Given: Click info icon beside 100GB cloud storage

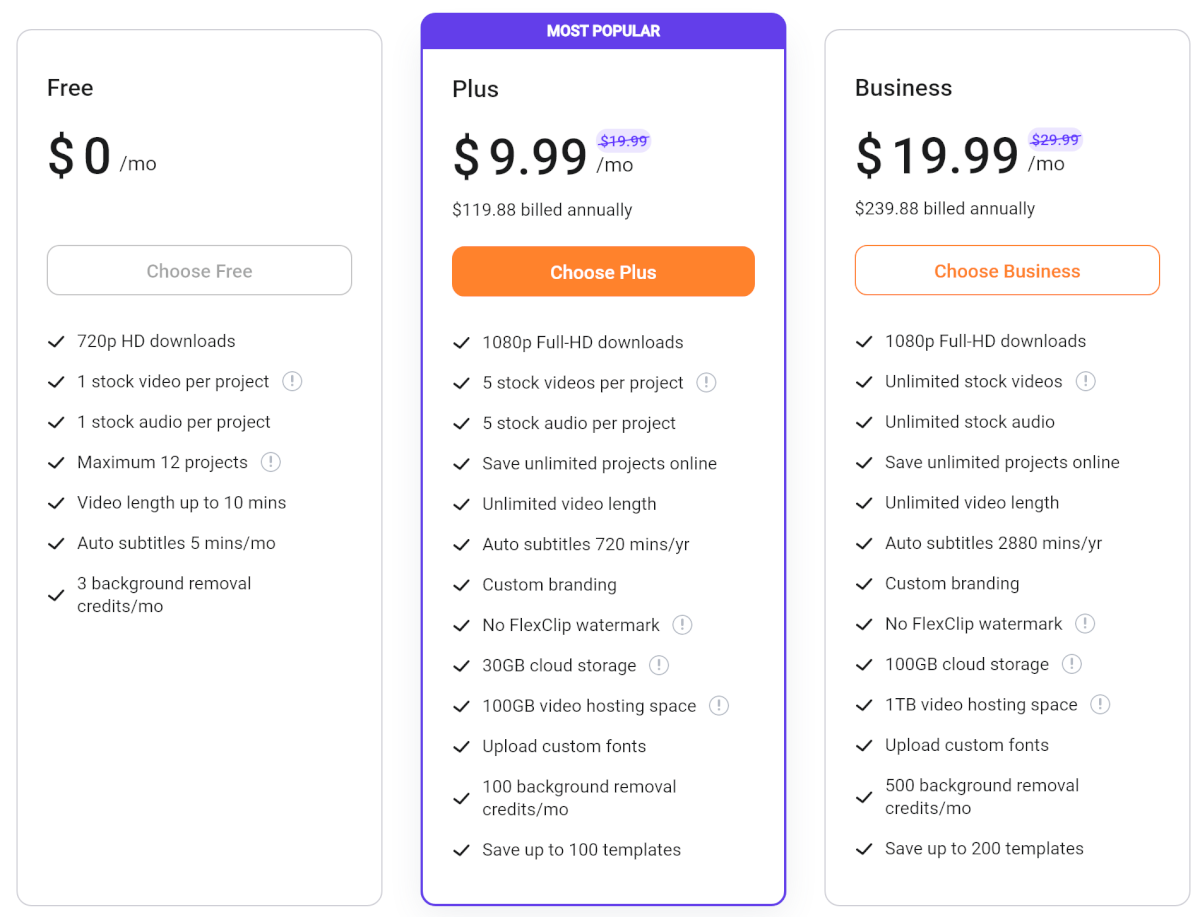Looking at the screenshot, I should 1071,664.
